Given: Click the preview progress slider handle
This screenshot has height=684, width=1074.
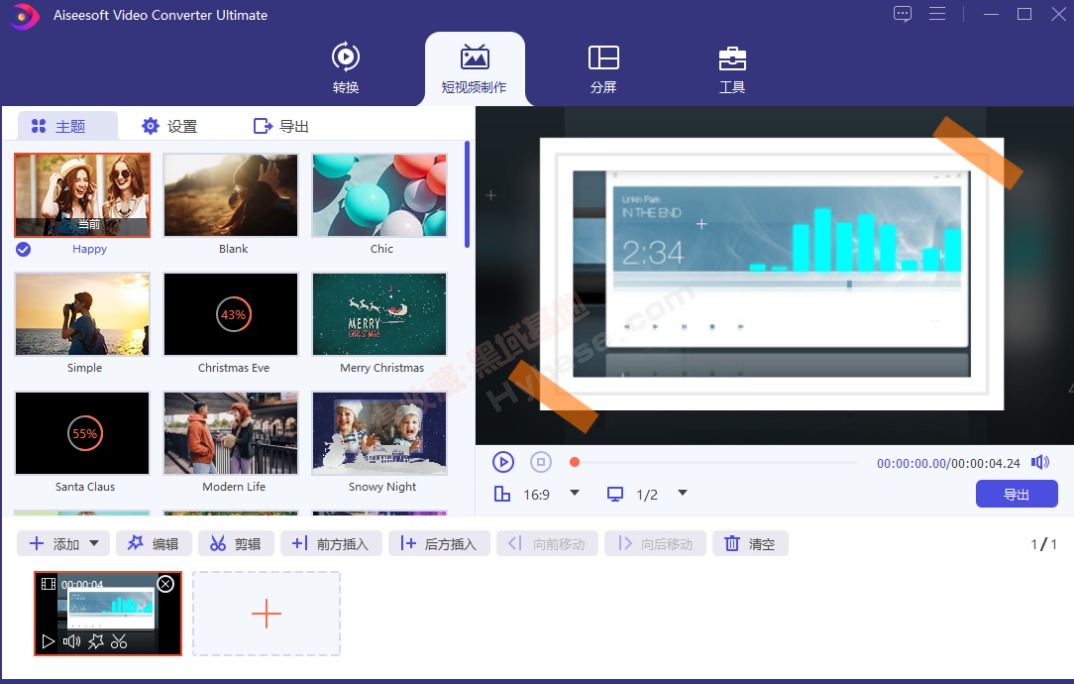Looking at the screenshot, I should 575,462.
